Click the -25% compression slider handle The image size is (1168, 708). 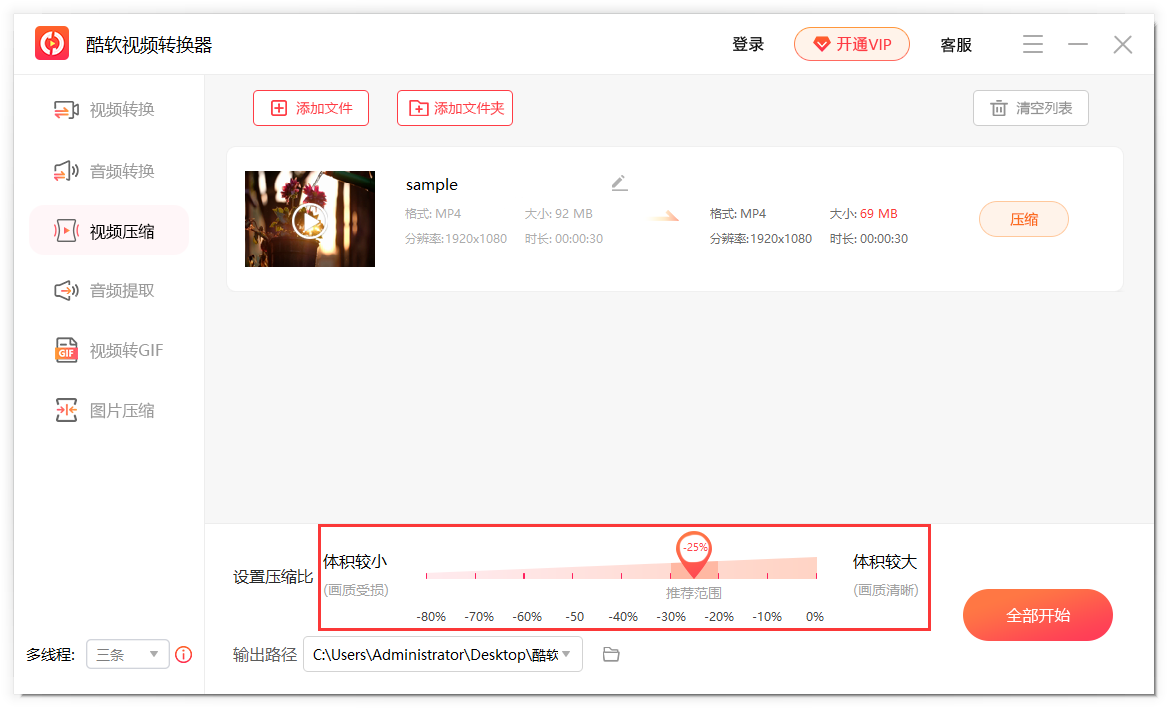point(694,553)
